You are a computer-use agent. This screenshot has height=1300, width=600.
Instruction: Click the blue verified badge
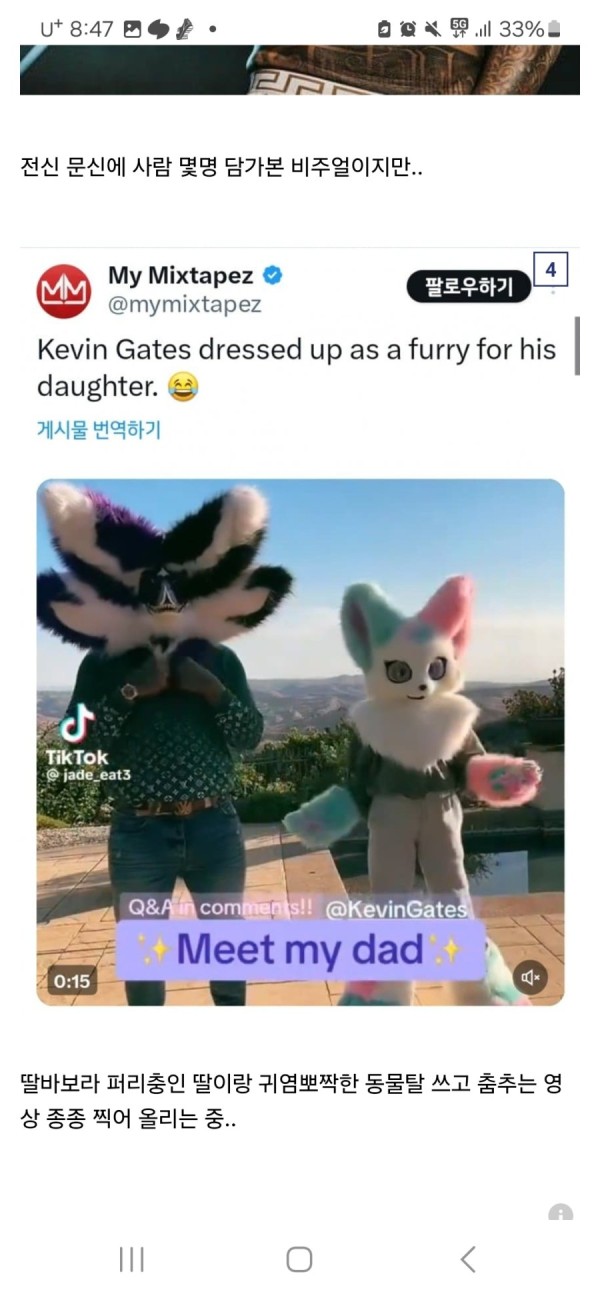coord(271,275)
